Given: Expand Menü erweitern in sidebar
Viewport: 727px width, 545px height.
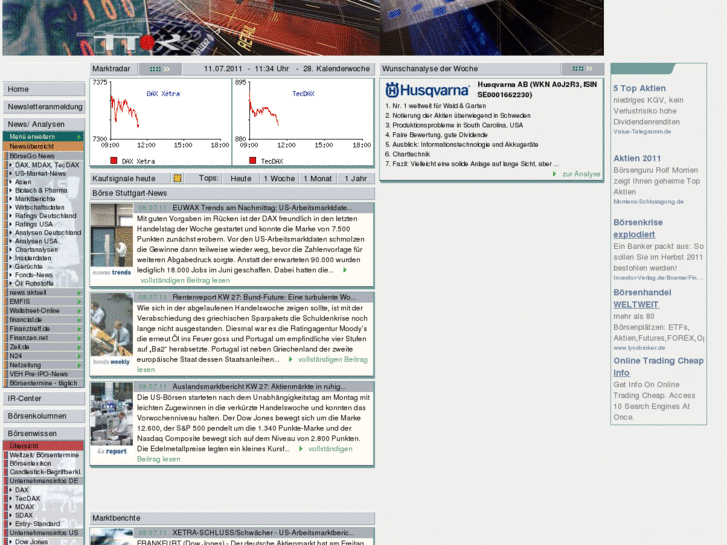Looking at the screenshot, I should pos(44,137).
